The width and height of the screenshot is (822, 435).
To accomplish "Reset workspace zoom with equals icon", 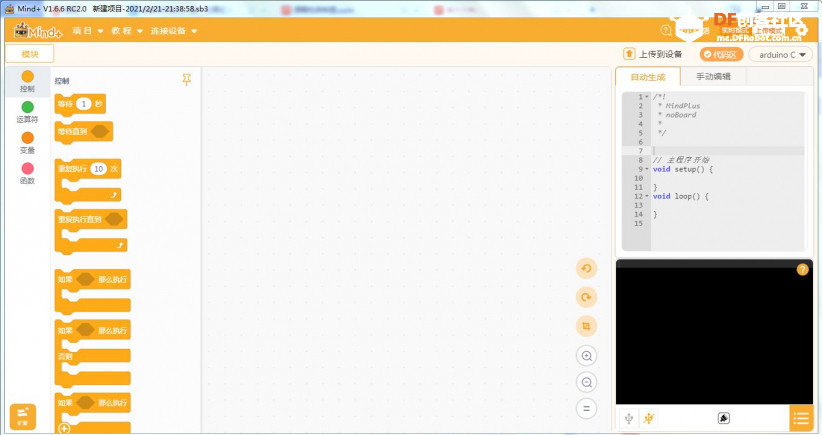I will pos(587,408).
